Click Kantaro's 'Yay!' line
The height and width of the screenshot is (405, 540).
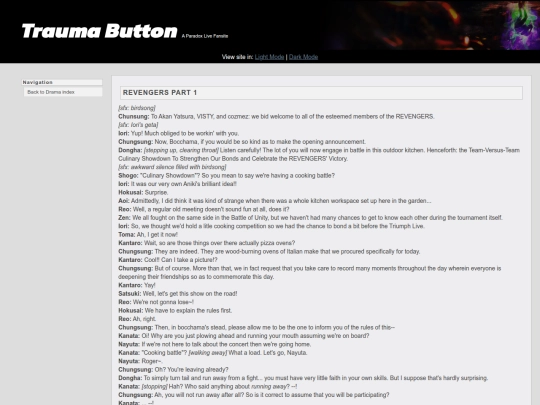137,285
